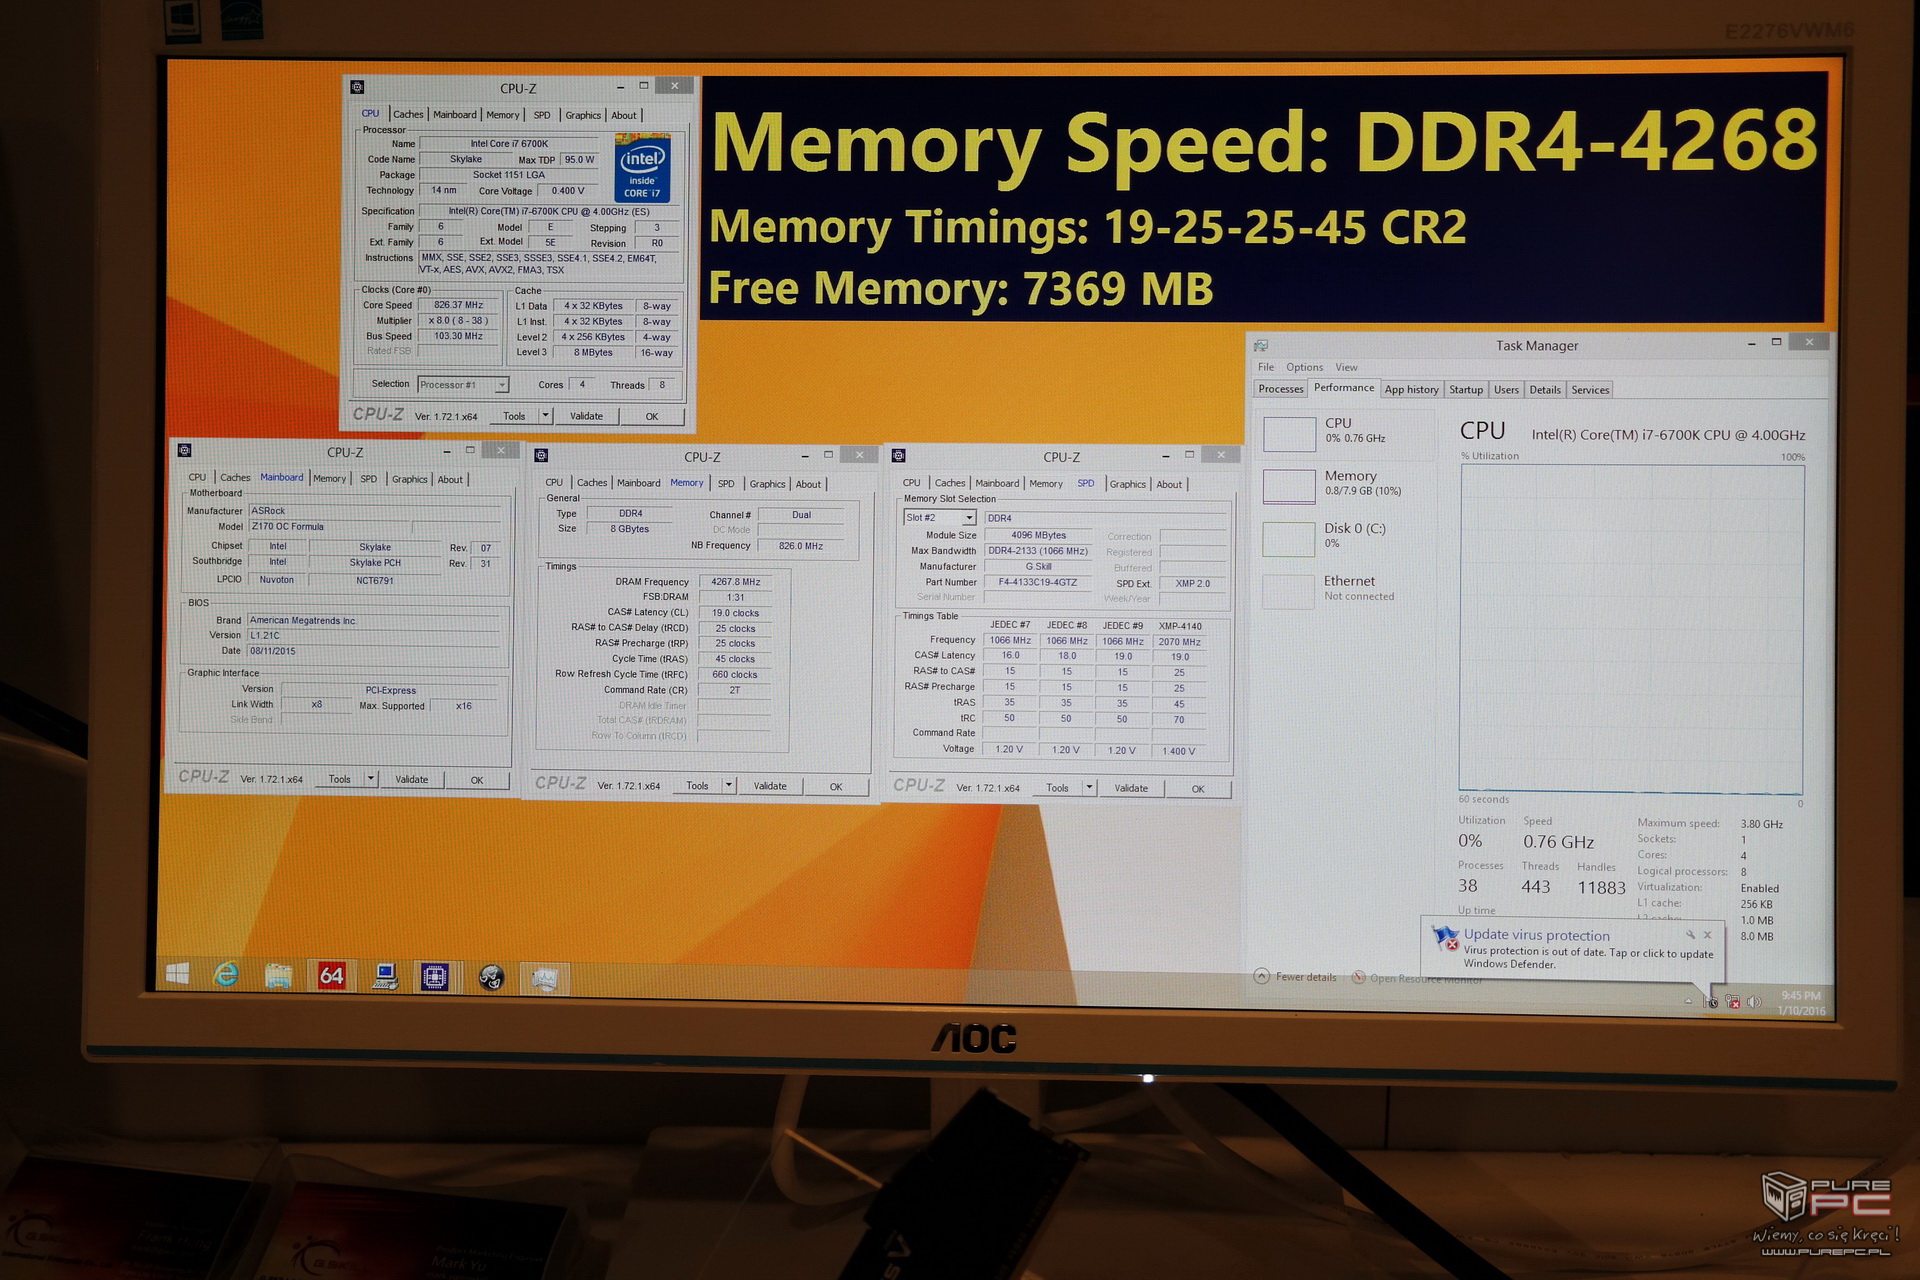Dismiss the virus protection notification with X

(1708, 935)
